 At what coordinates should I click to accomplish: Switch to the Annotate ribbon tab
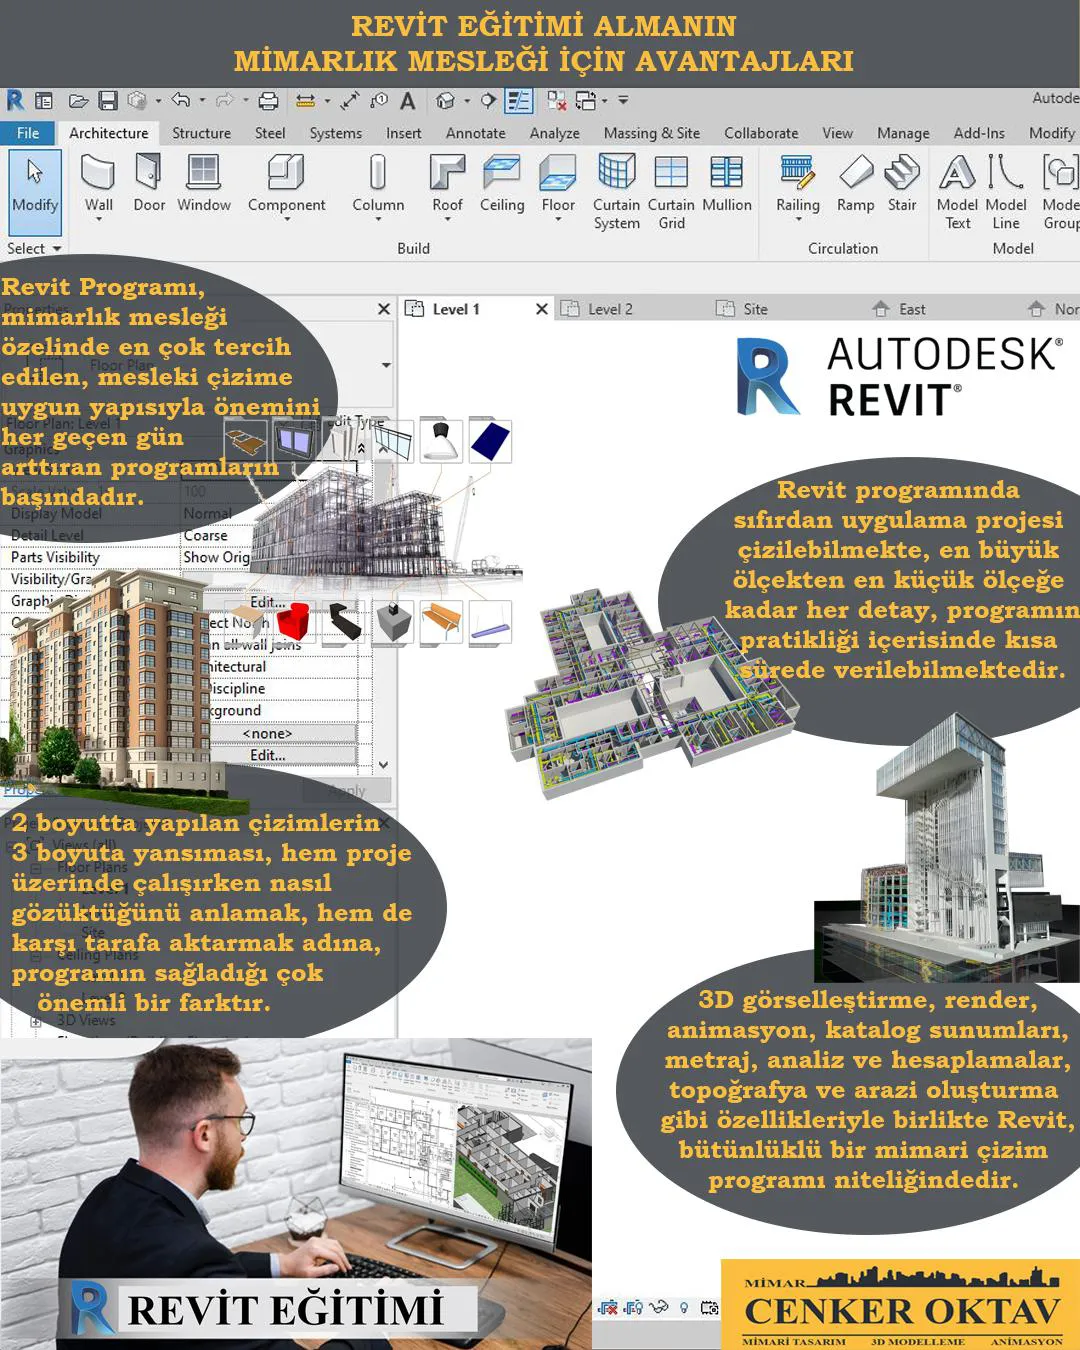tap(475, 133)
